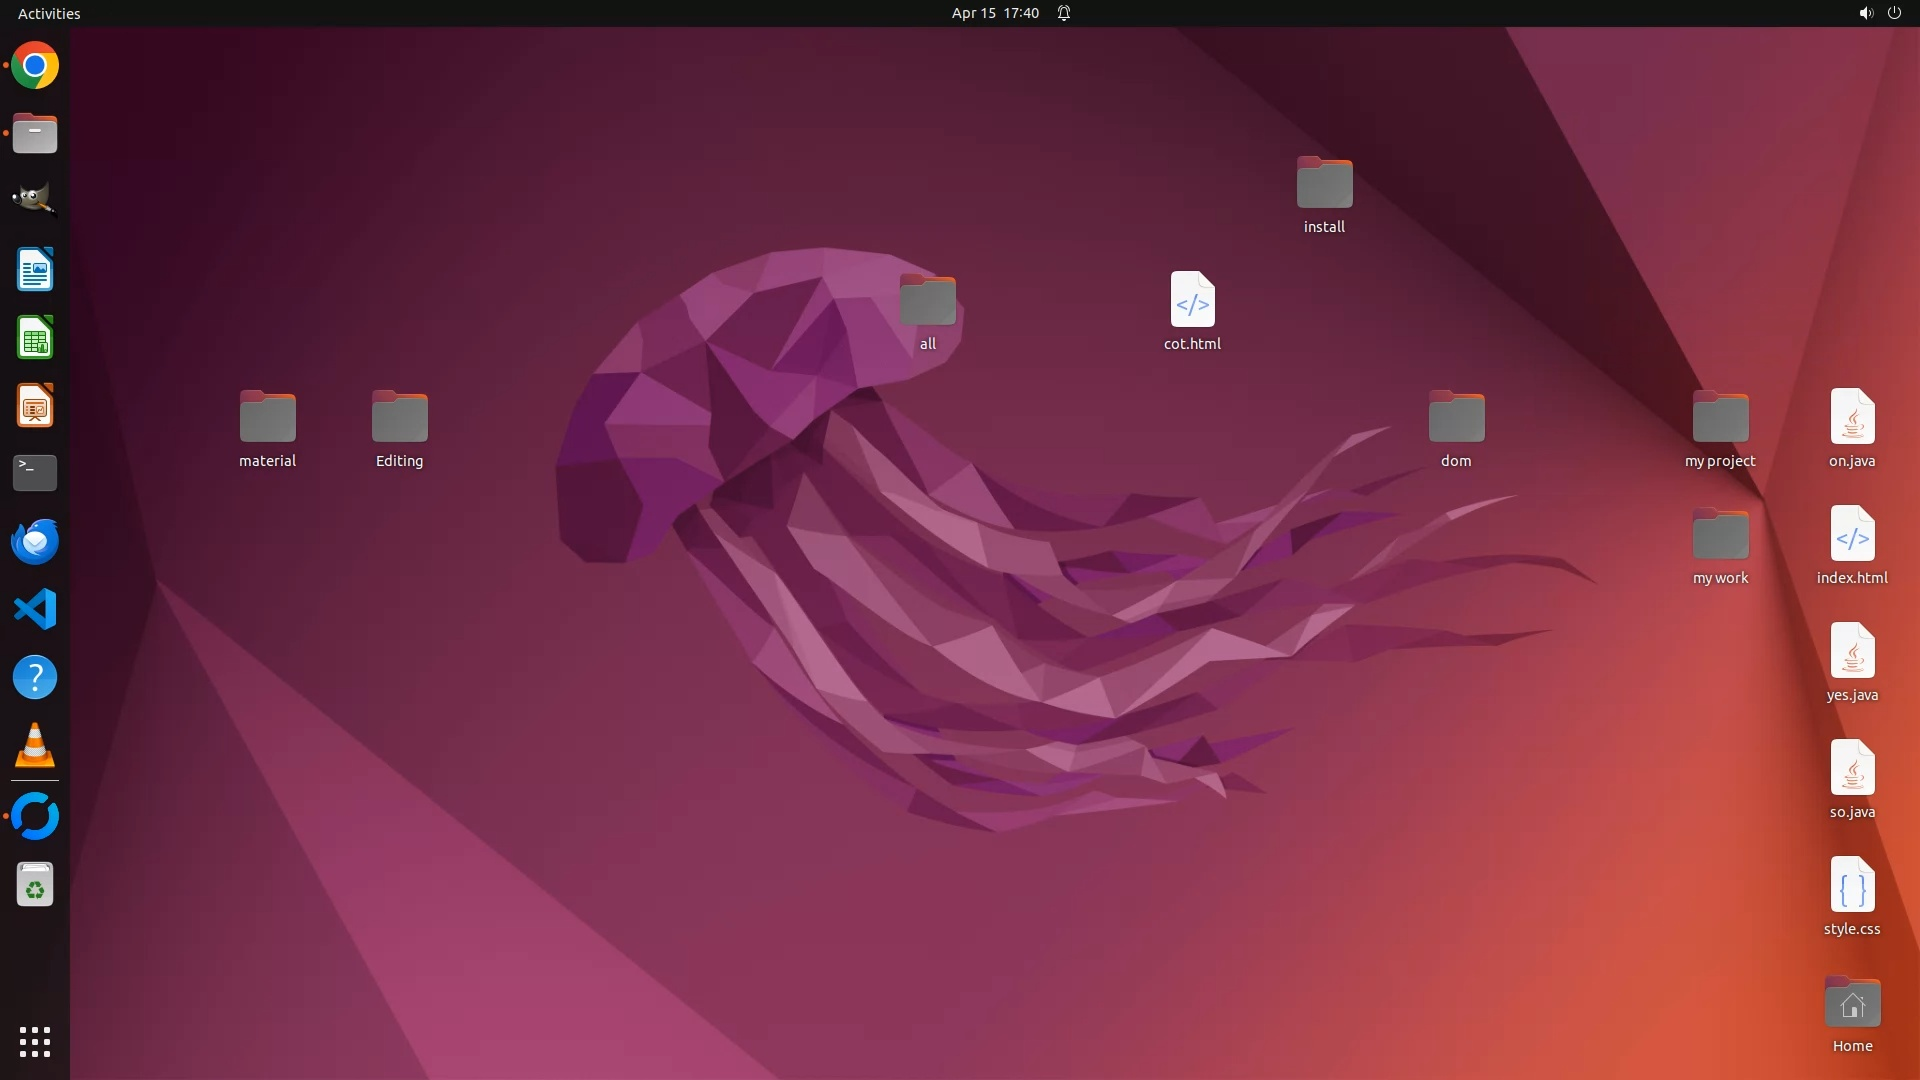Open the Trash in the dock
The image size is (1920, 1080).
coord(35,885)
